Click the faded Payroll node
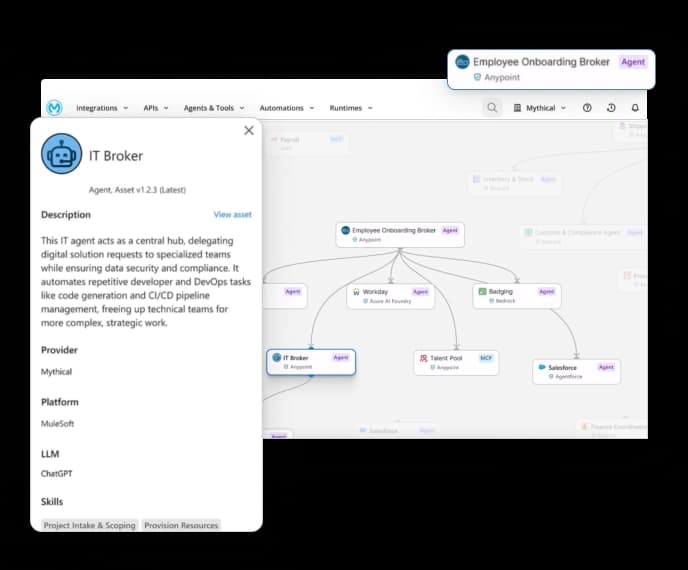The height and width of the screenshot is (570, 688). point(307,143)
